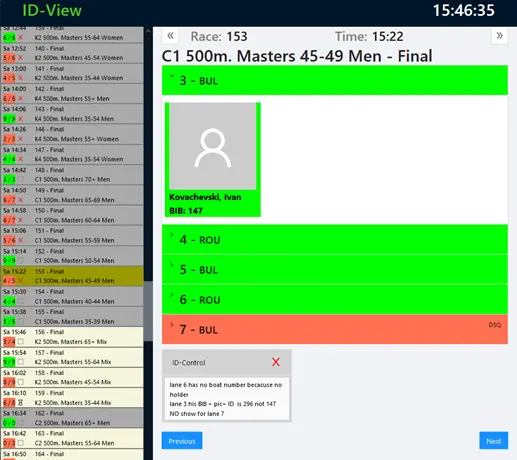Toggle checkbox on race 157 K2 55-64 Mix

click(20, 362)
